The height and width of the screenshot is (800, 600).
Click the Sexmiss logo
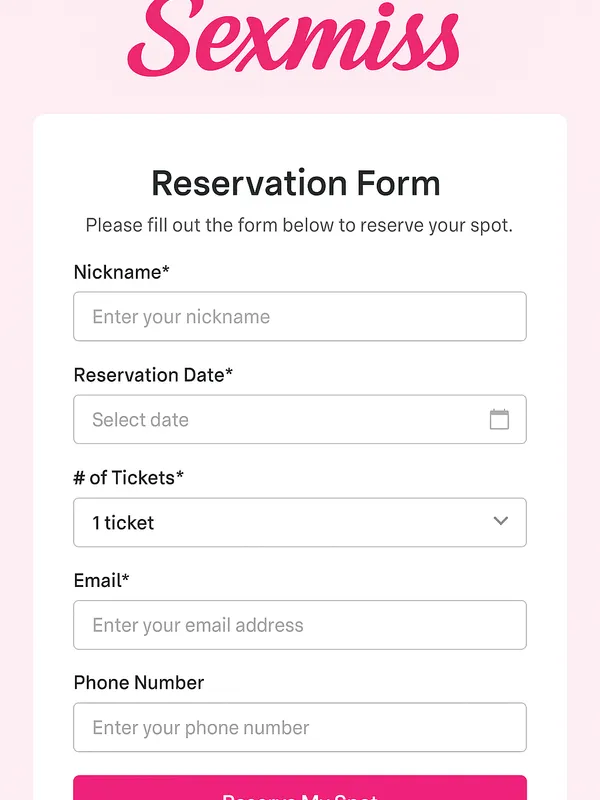point(294,38)
